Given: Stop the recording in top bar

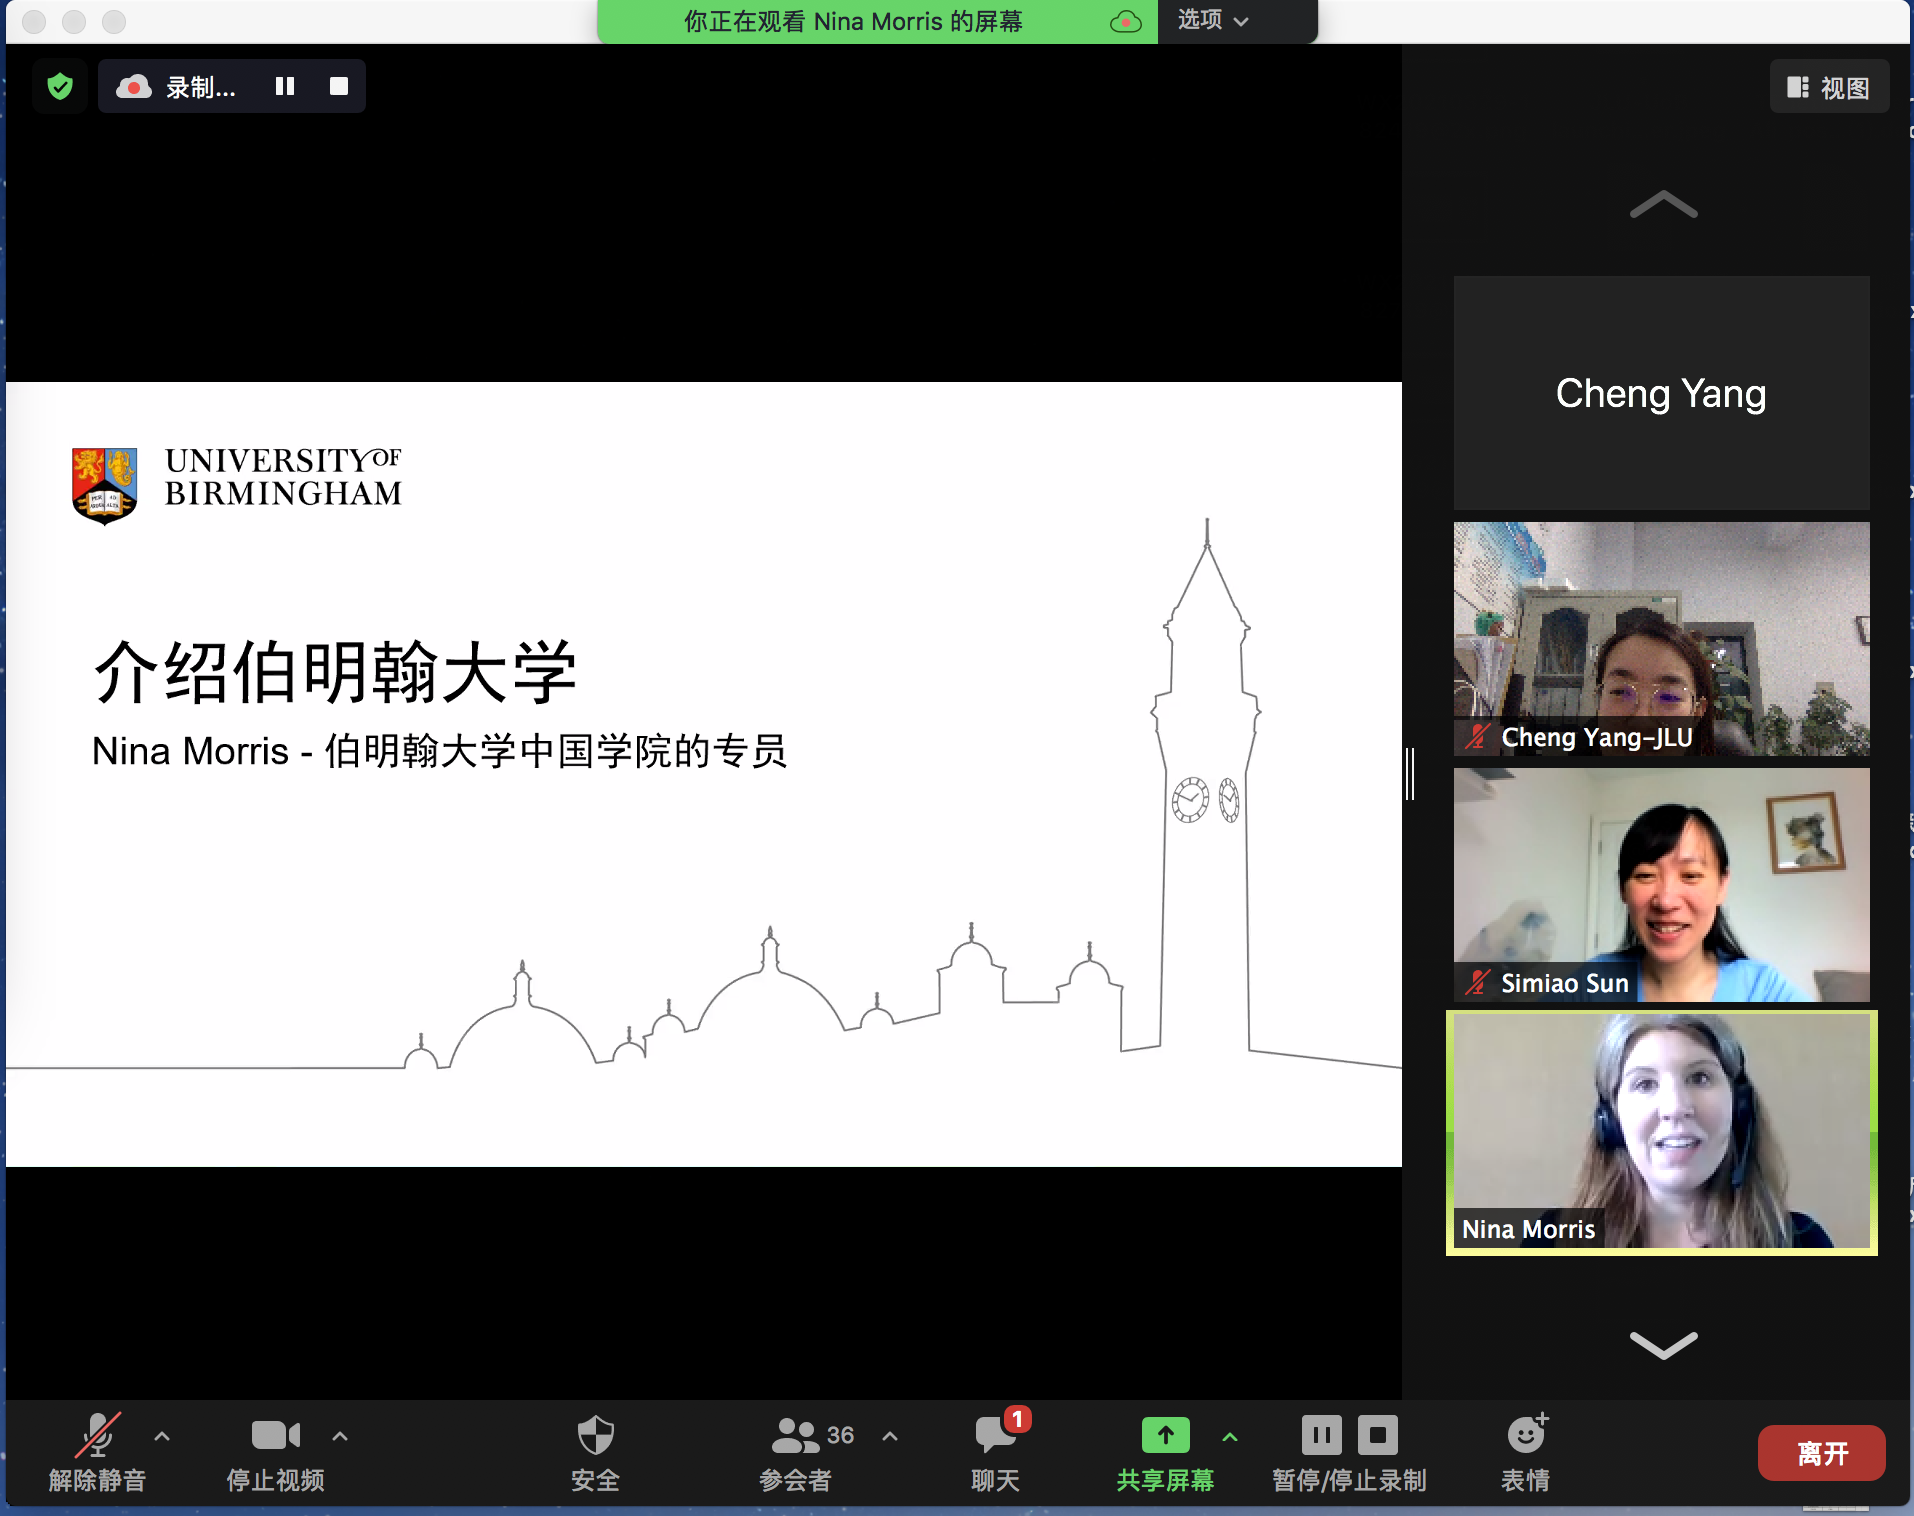Looking at the screenshot, I should [x=339, y=87].
